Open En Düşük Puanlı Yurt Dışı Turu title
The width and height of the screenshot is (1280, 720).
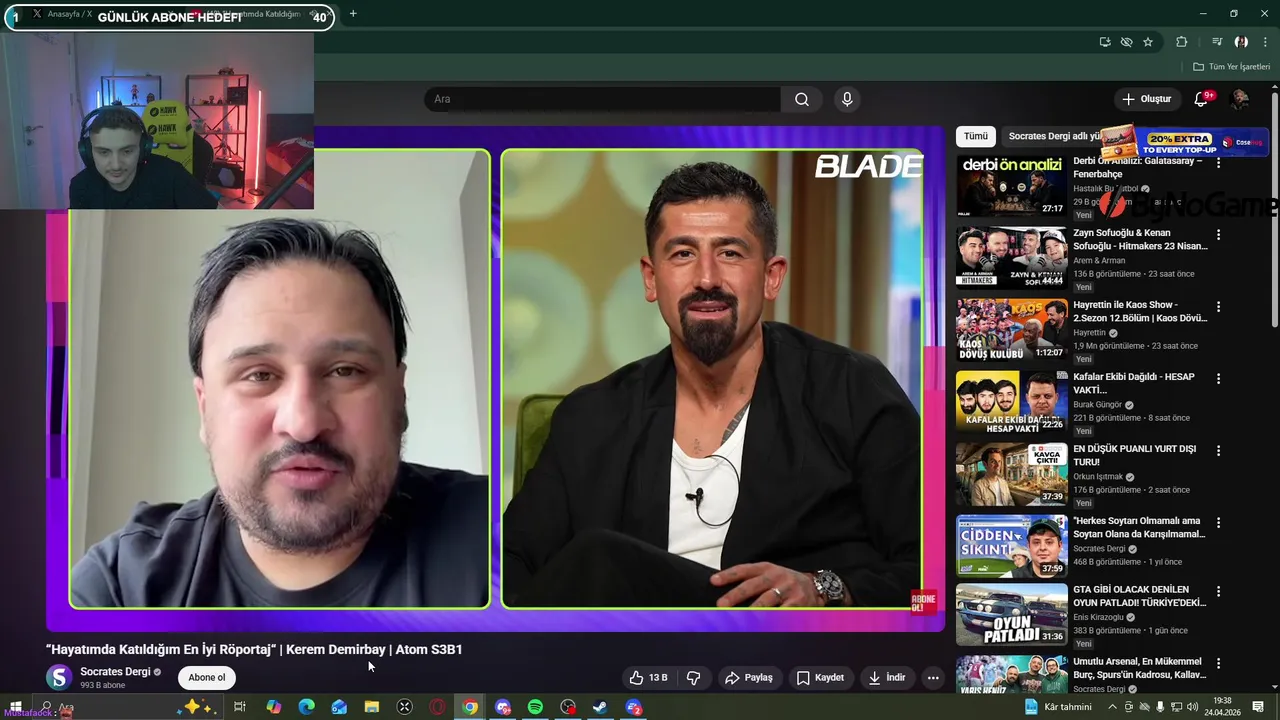pos(1134,456)
